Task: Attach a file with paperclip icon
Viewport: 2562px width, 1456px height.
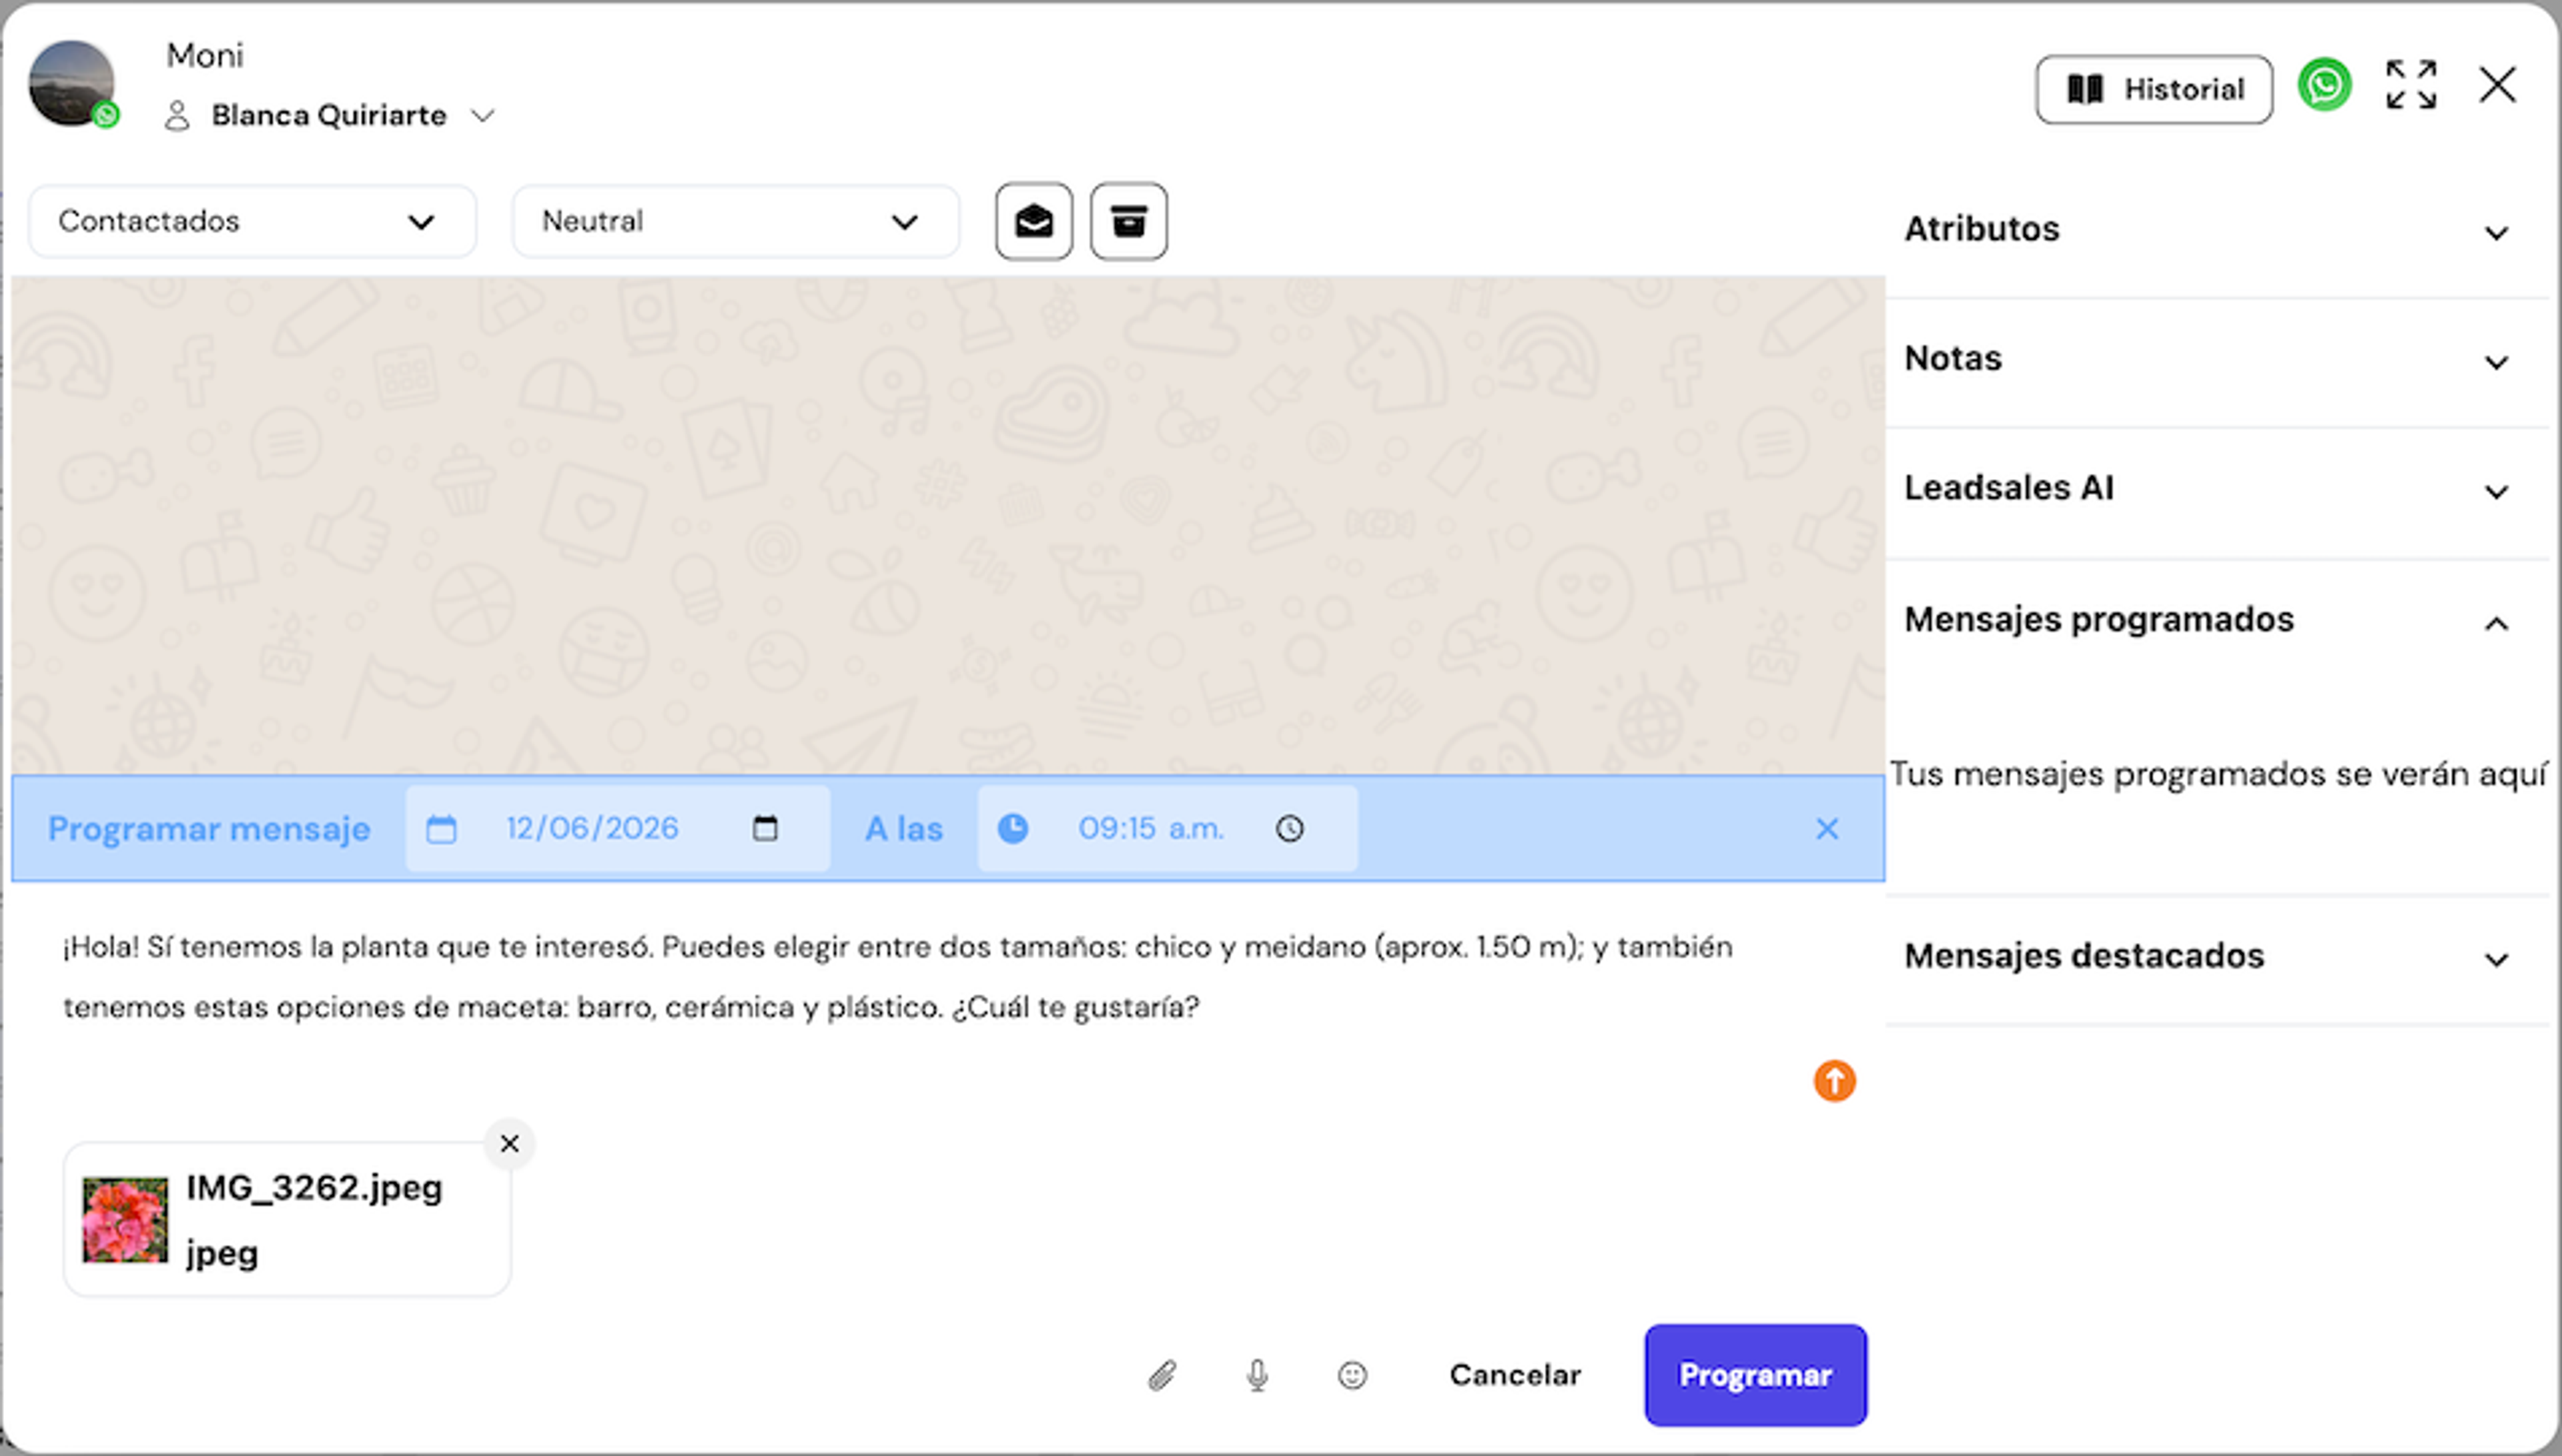Action: [1162, 1376]
